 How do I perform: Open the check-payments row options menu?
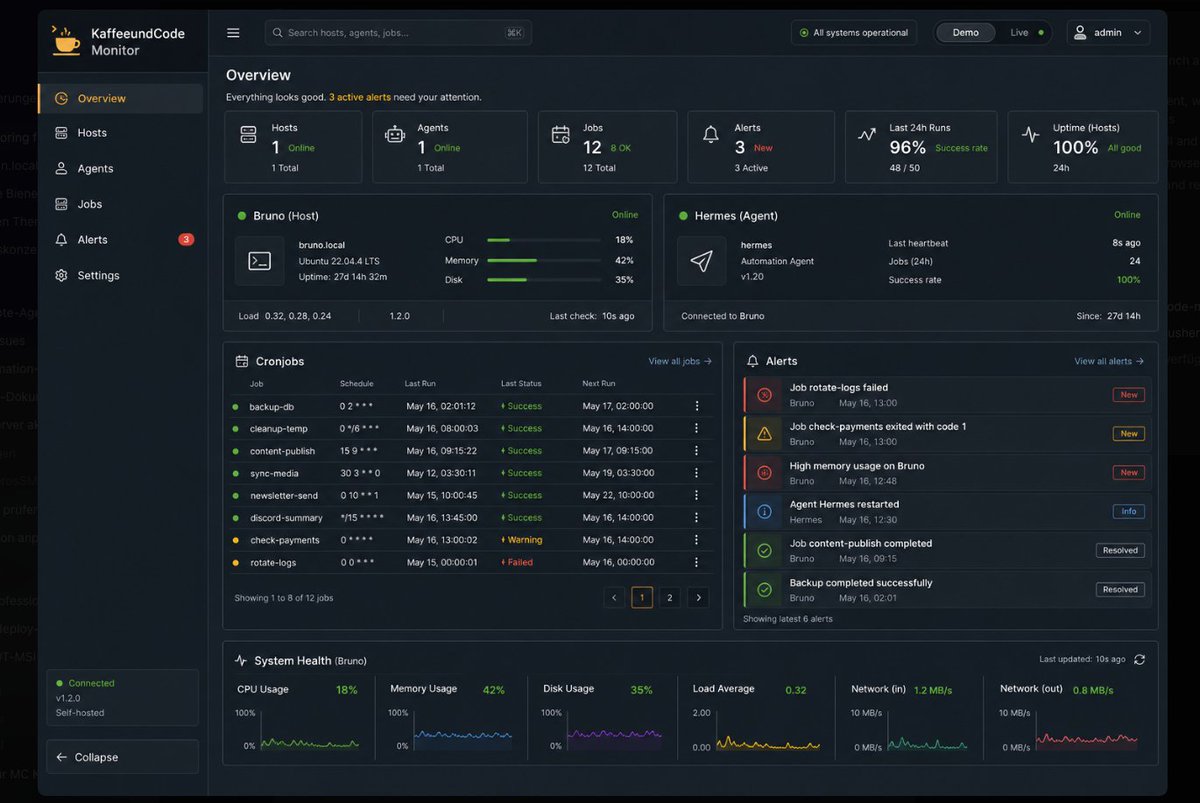[x=697, y=540]
